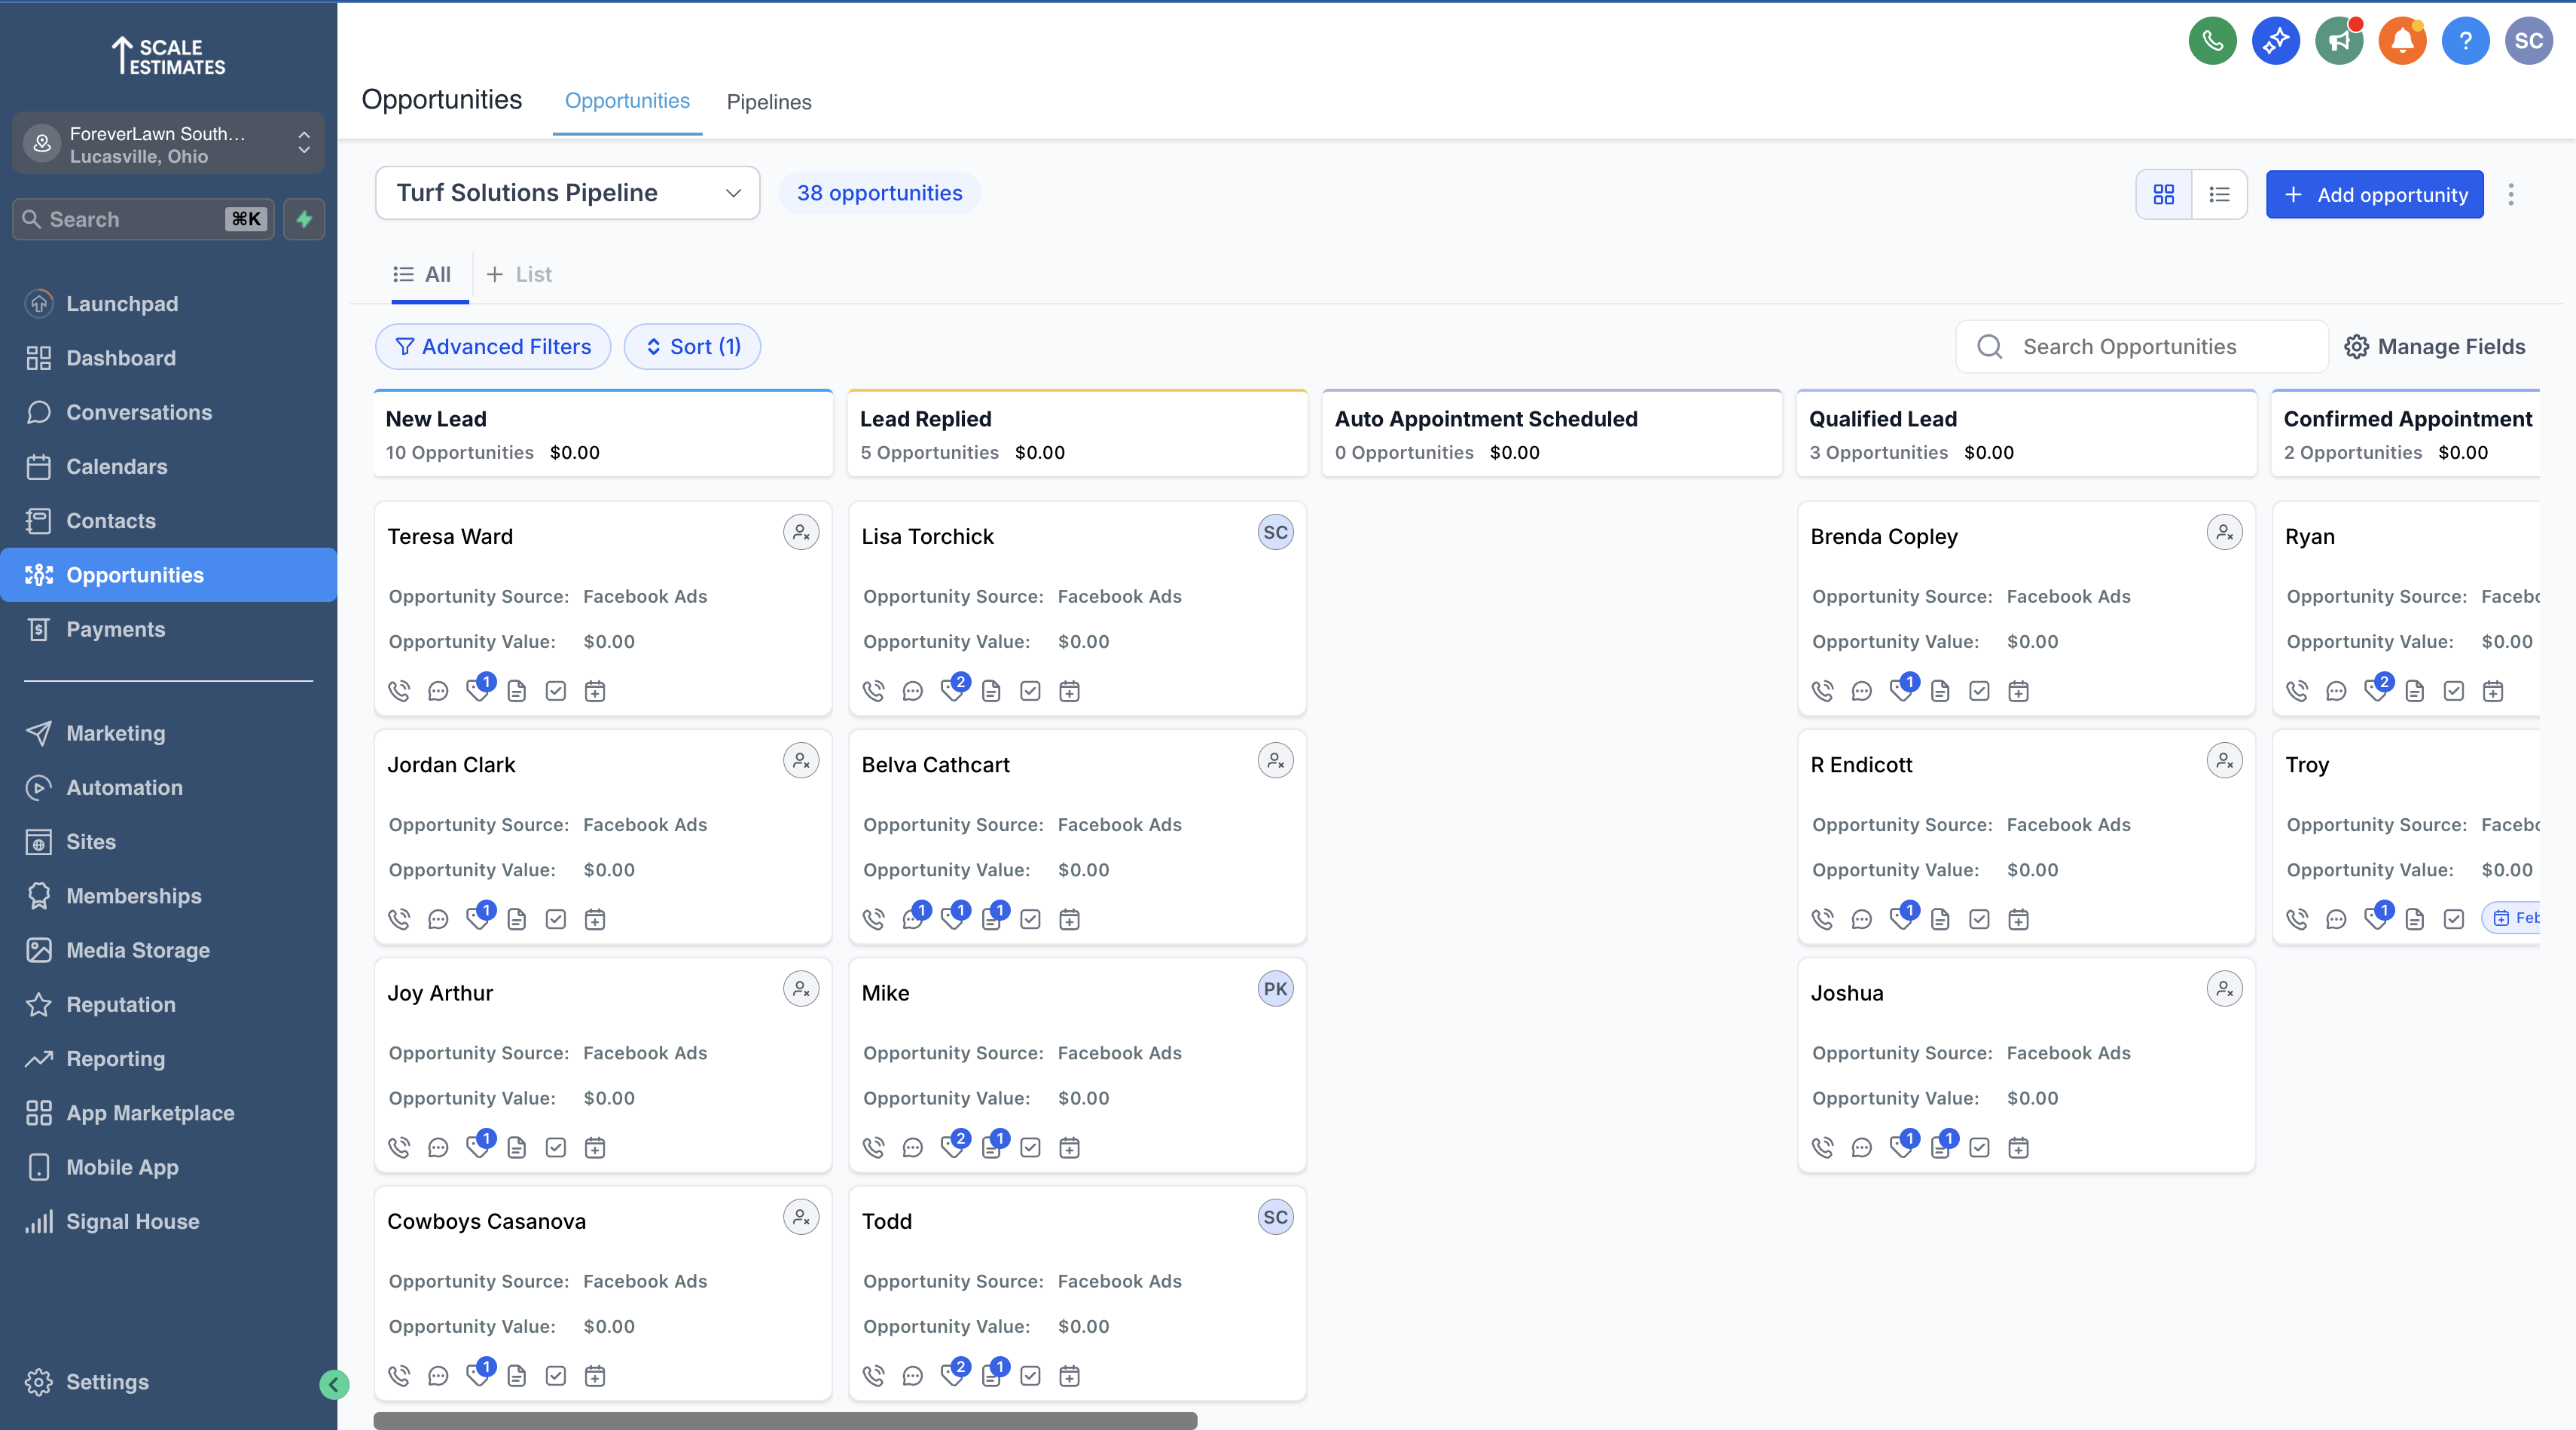Click the call icon on Teresa Ward card
Screen dimensions: 2576x1430
(x=399, y=691)
